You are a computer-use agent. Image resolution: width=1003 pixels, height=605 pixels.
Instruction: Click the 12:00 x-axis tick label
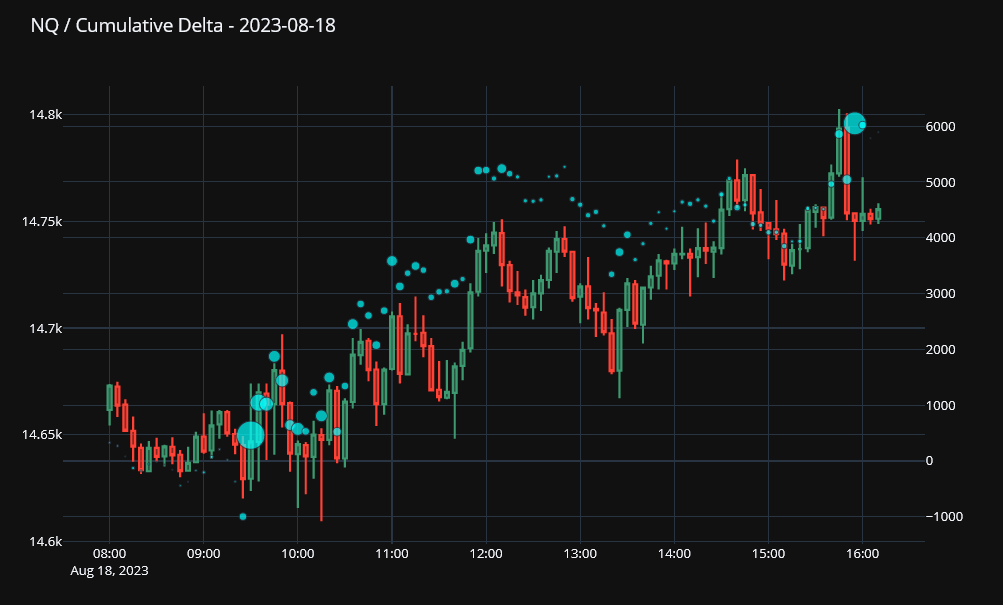(x=486, y=553)
